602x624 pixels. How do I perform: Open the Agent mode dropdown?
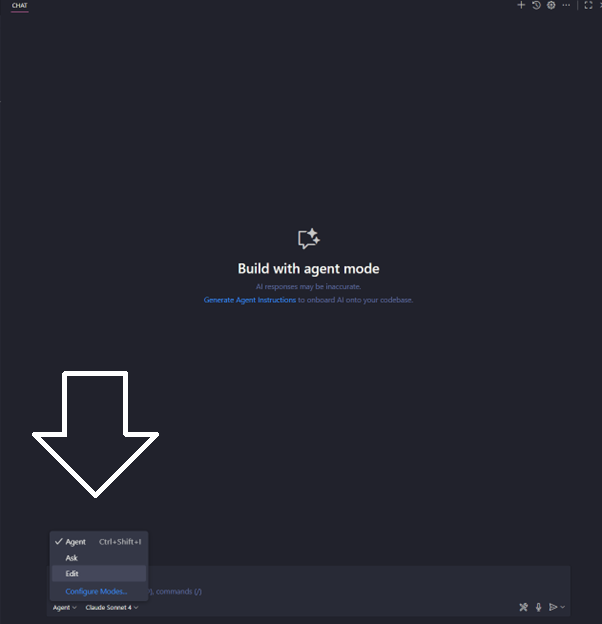click(x=64, y=607)
